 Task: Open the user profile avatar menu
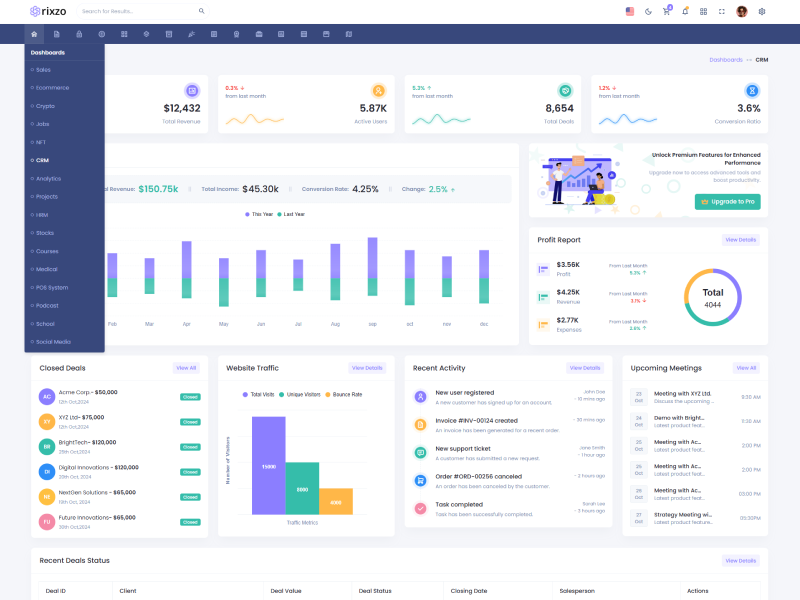(x=742, y=11)
